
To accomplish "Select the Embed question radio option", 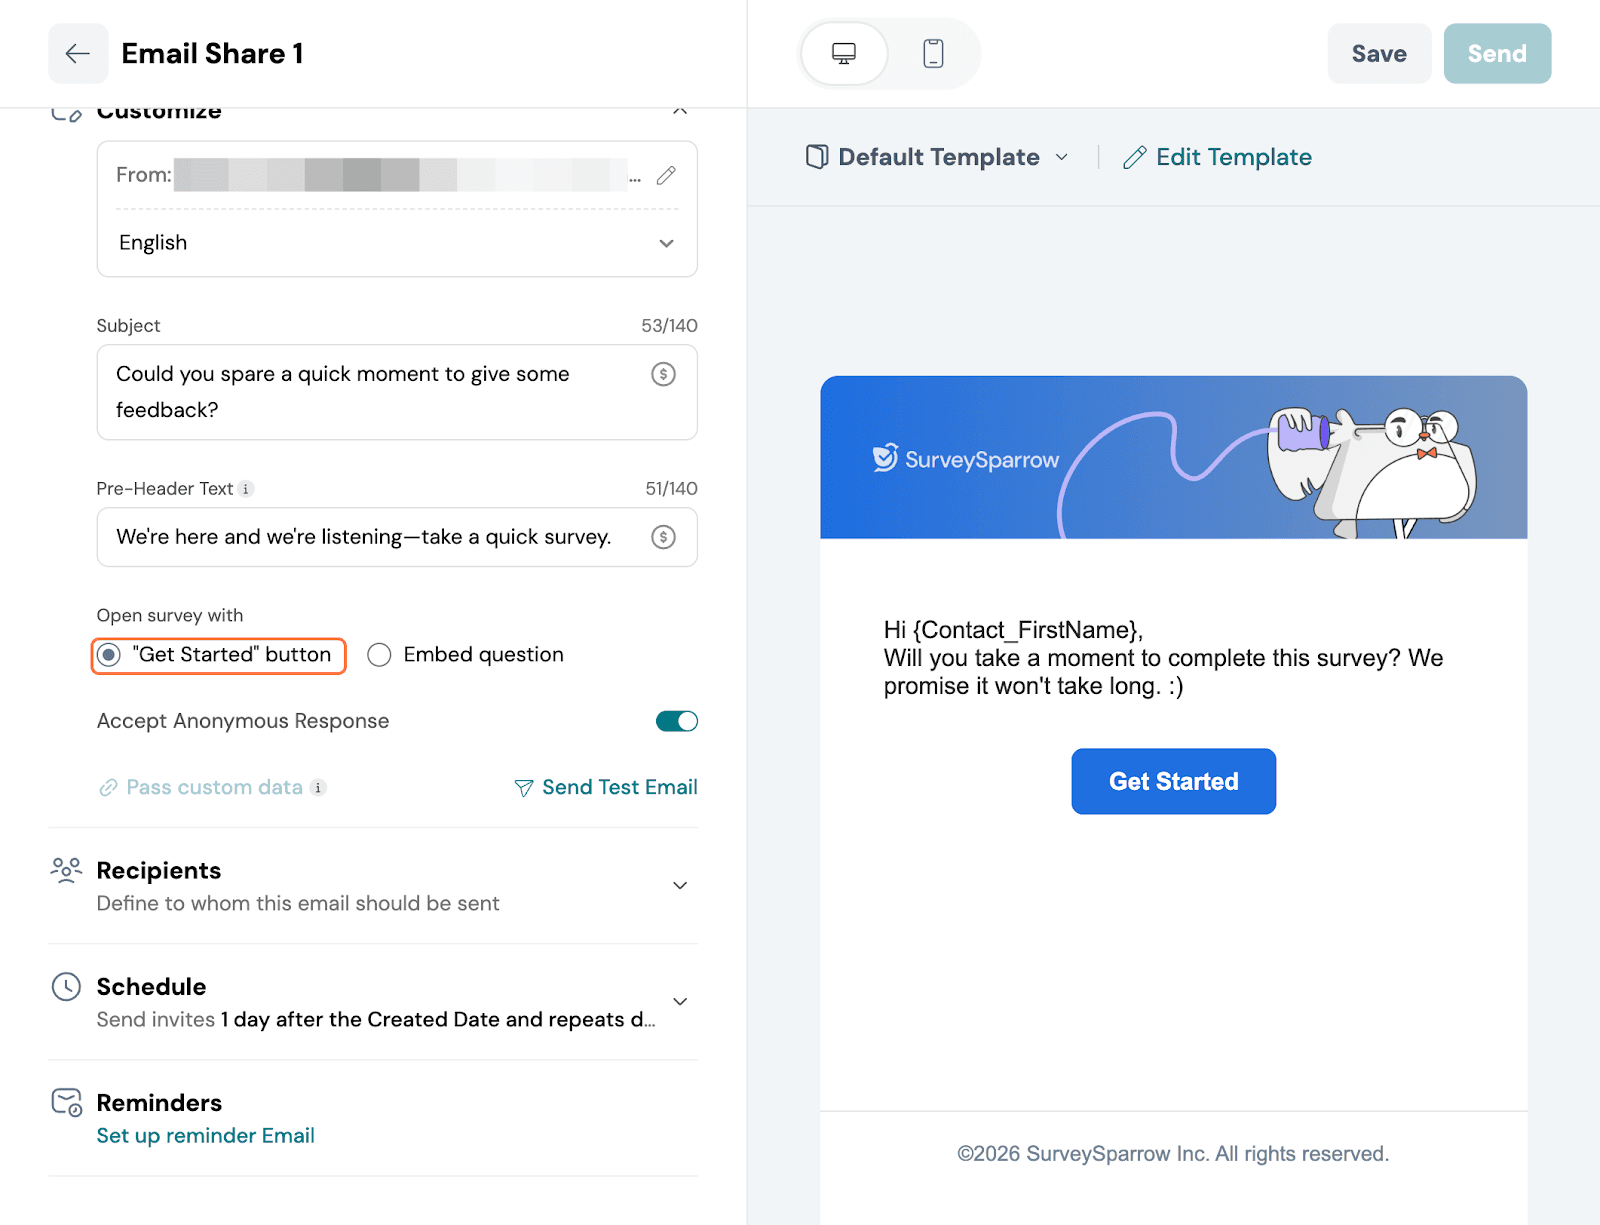I will point(379,655).
